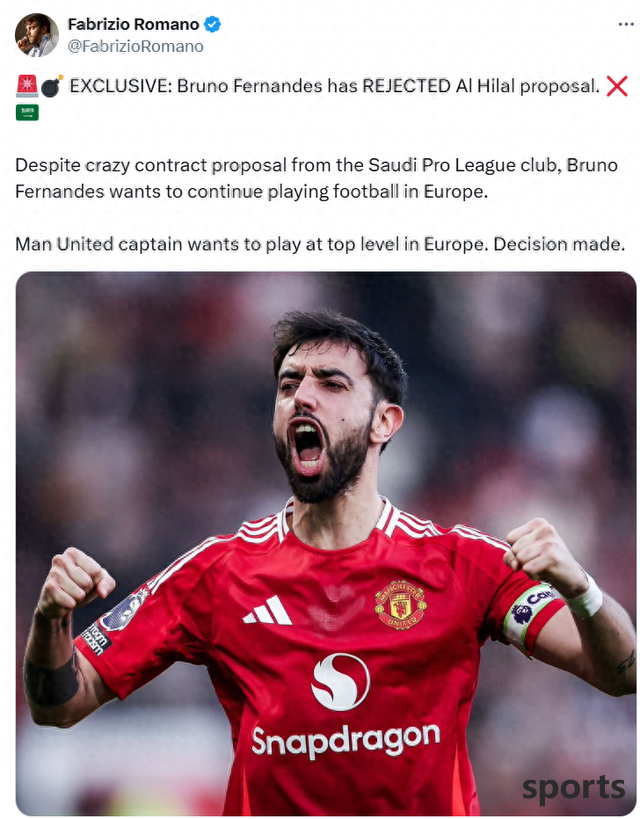Click the 'Decision made.' sentence
The width and height of the screenshot is (640, 819).
[558, 244]
